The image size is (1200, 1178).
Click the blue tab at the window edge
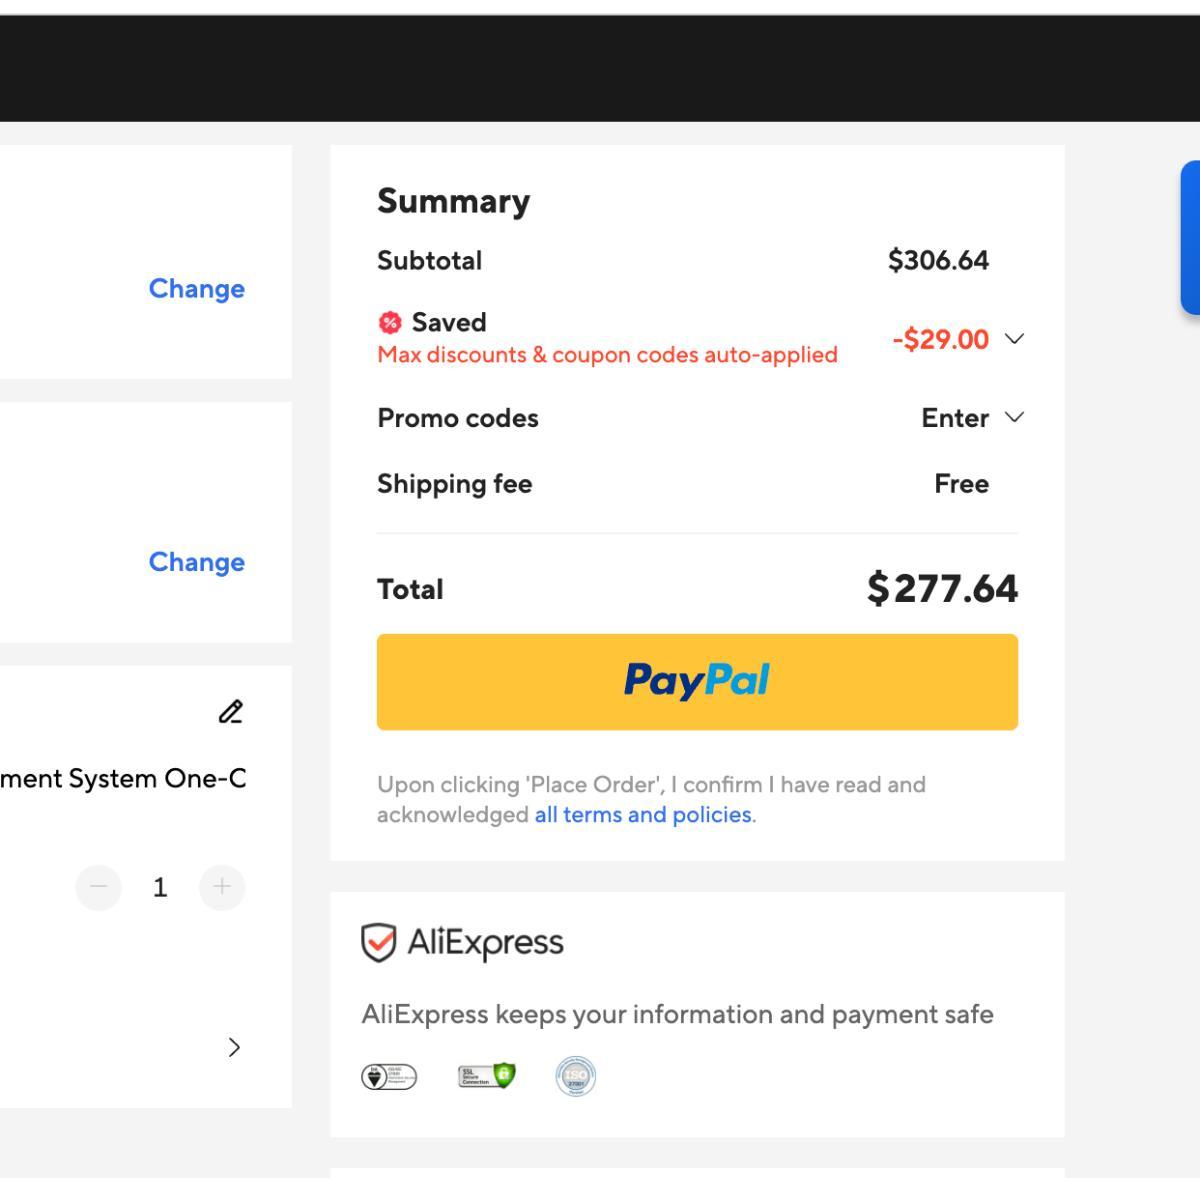pos(1190,238)
